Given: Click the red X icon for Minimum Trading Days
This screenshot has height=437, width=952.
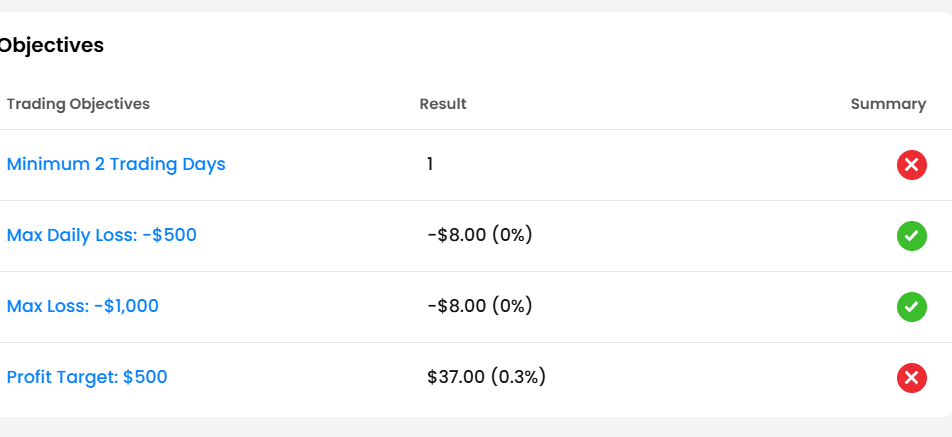Looking at the screenshot, I should [911, 164].
